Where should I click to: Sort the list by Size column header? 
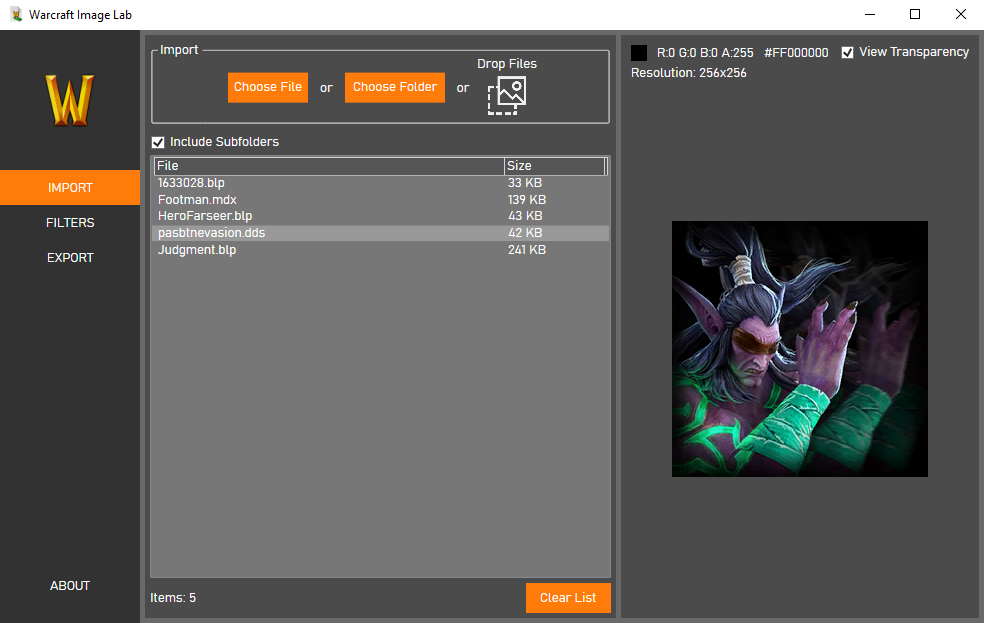[555, 166]
